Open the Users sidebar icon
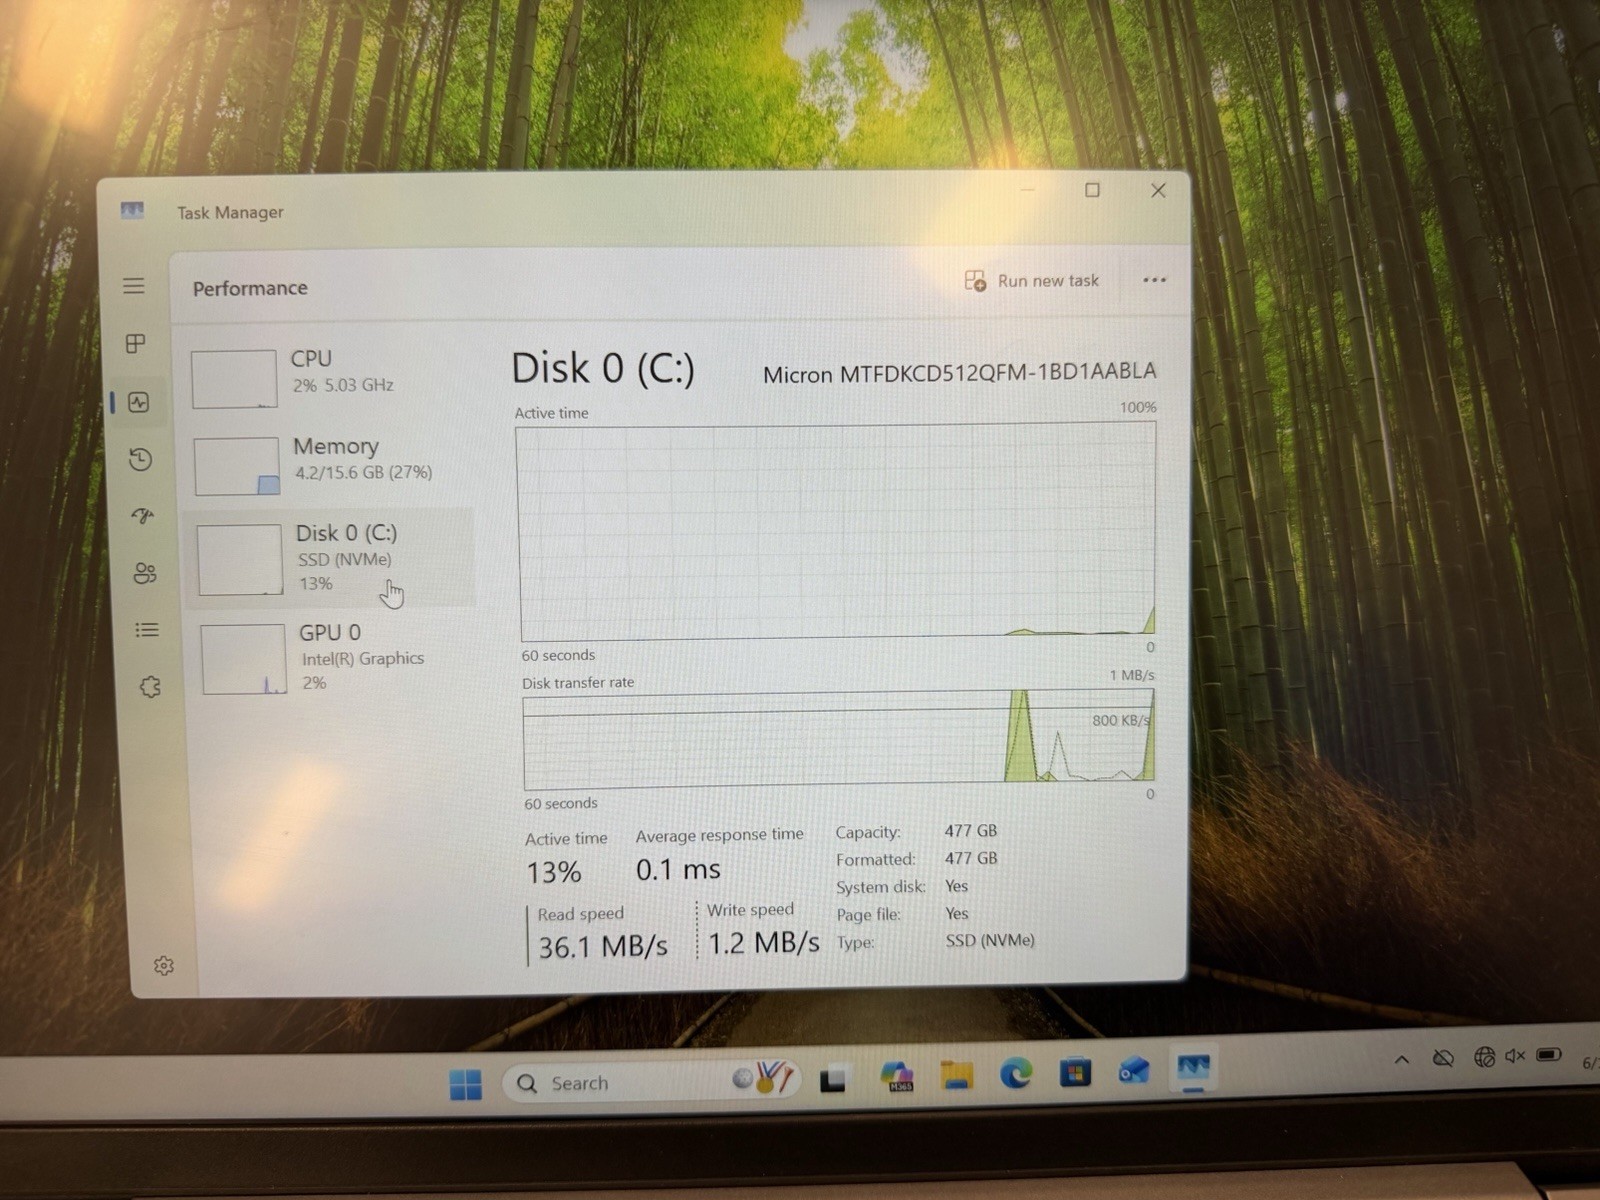This screenshot has height=1200, width=1600. [145, 573]
